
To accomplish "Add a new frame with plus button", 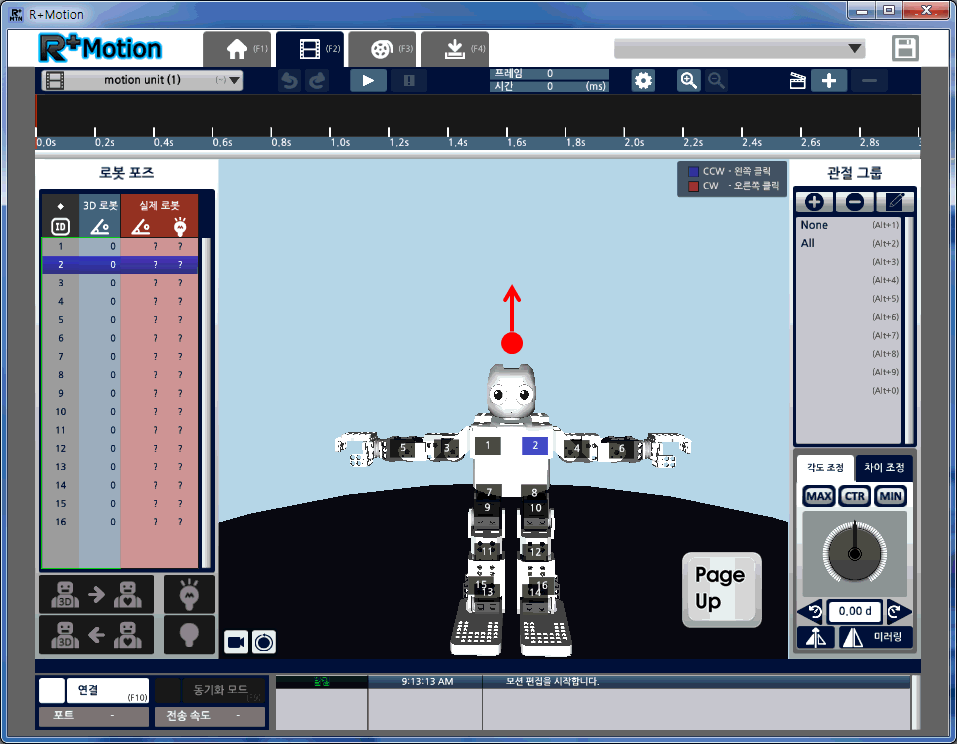I will click(x=829, y=81).
